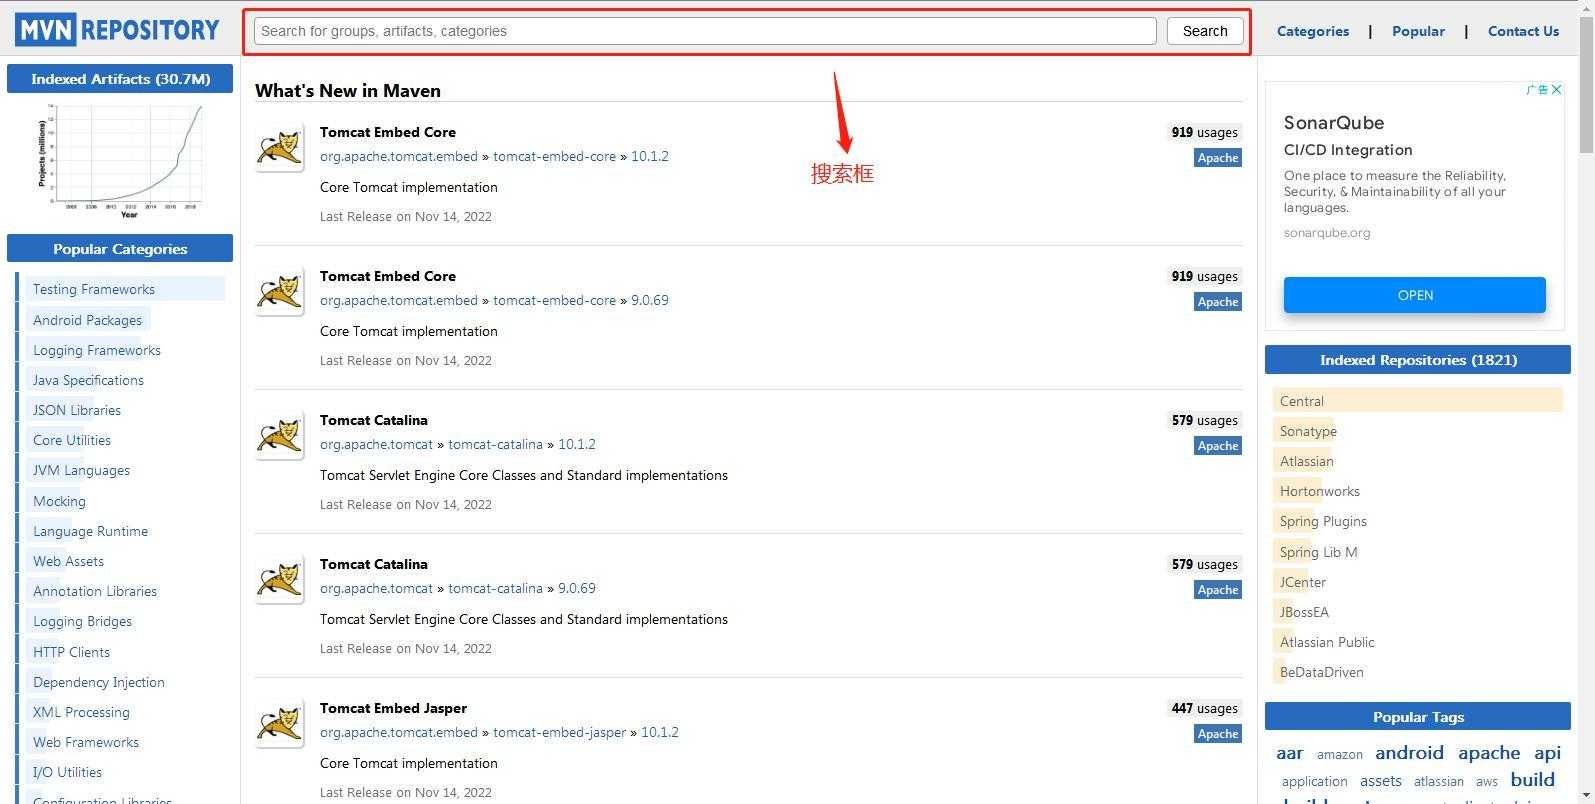Open the Spring Lib M repository

(x=1319, y=552)
